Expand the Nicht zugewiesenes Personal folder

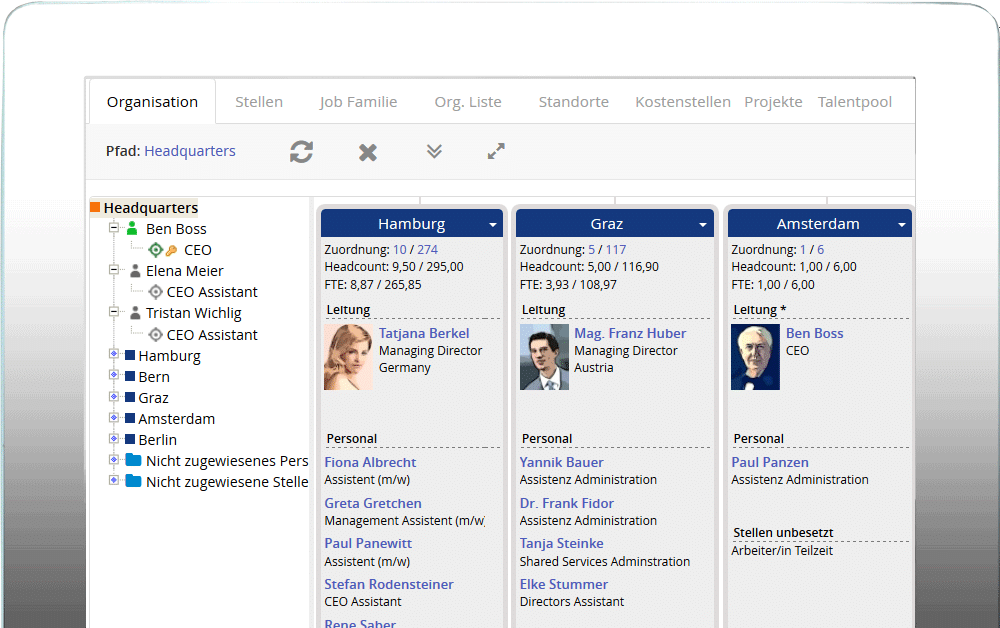(114, 460)
